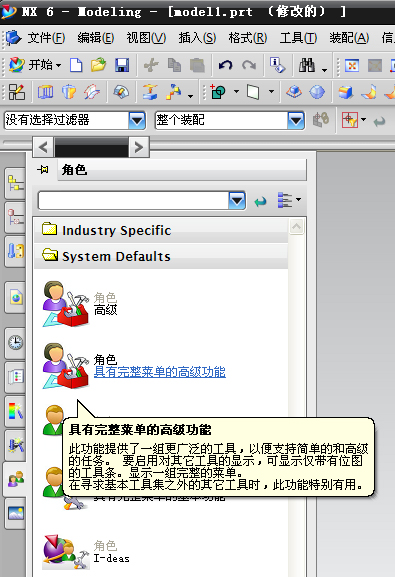This screenshot has height=577, width=395.
Task: Open the Assemblies menu
Action: pyautogui.click(x=349, y=38)
